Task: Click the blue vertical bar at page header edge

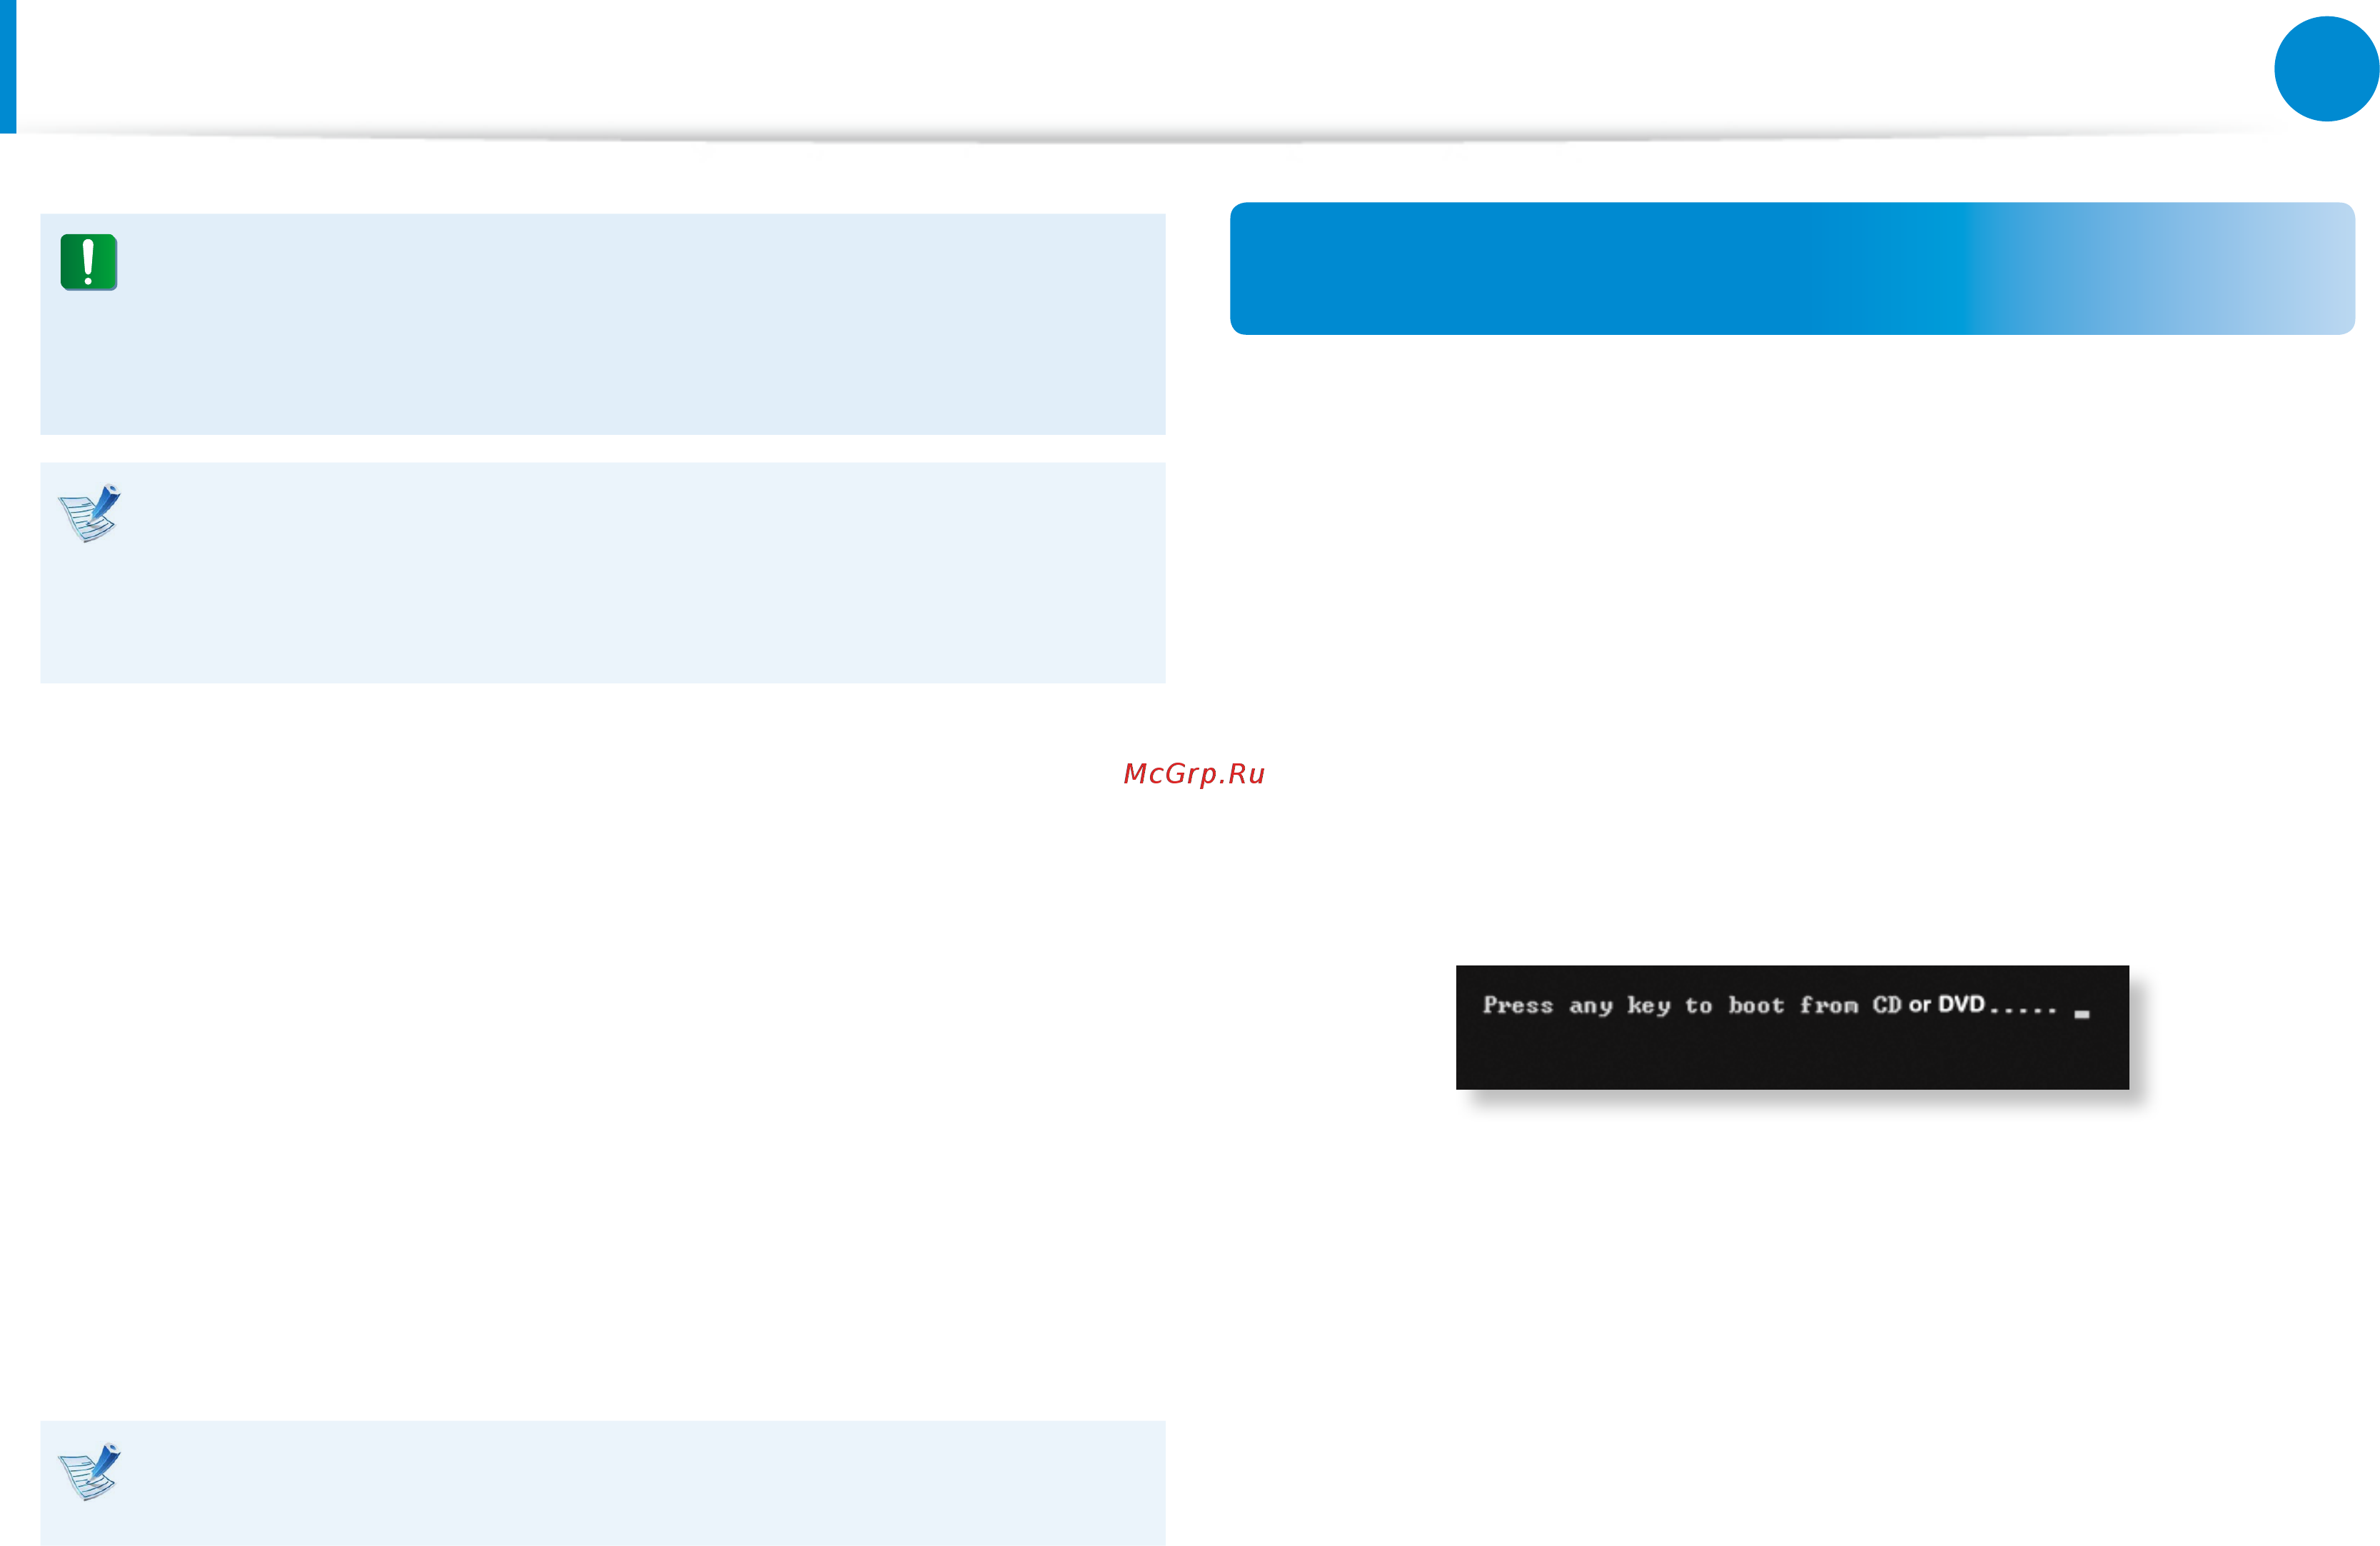Action: [8, 66]
